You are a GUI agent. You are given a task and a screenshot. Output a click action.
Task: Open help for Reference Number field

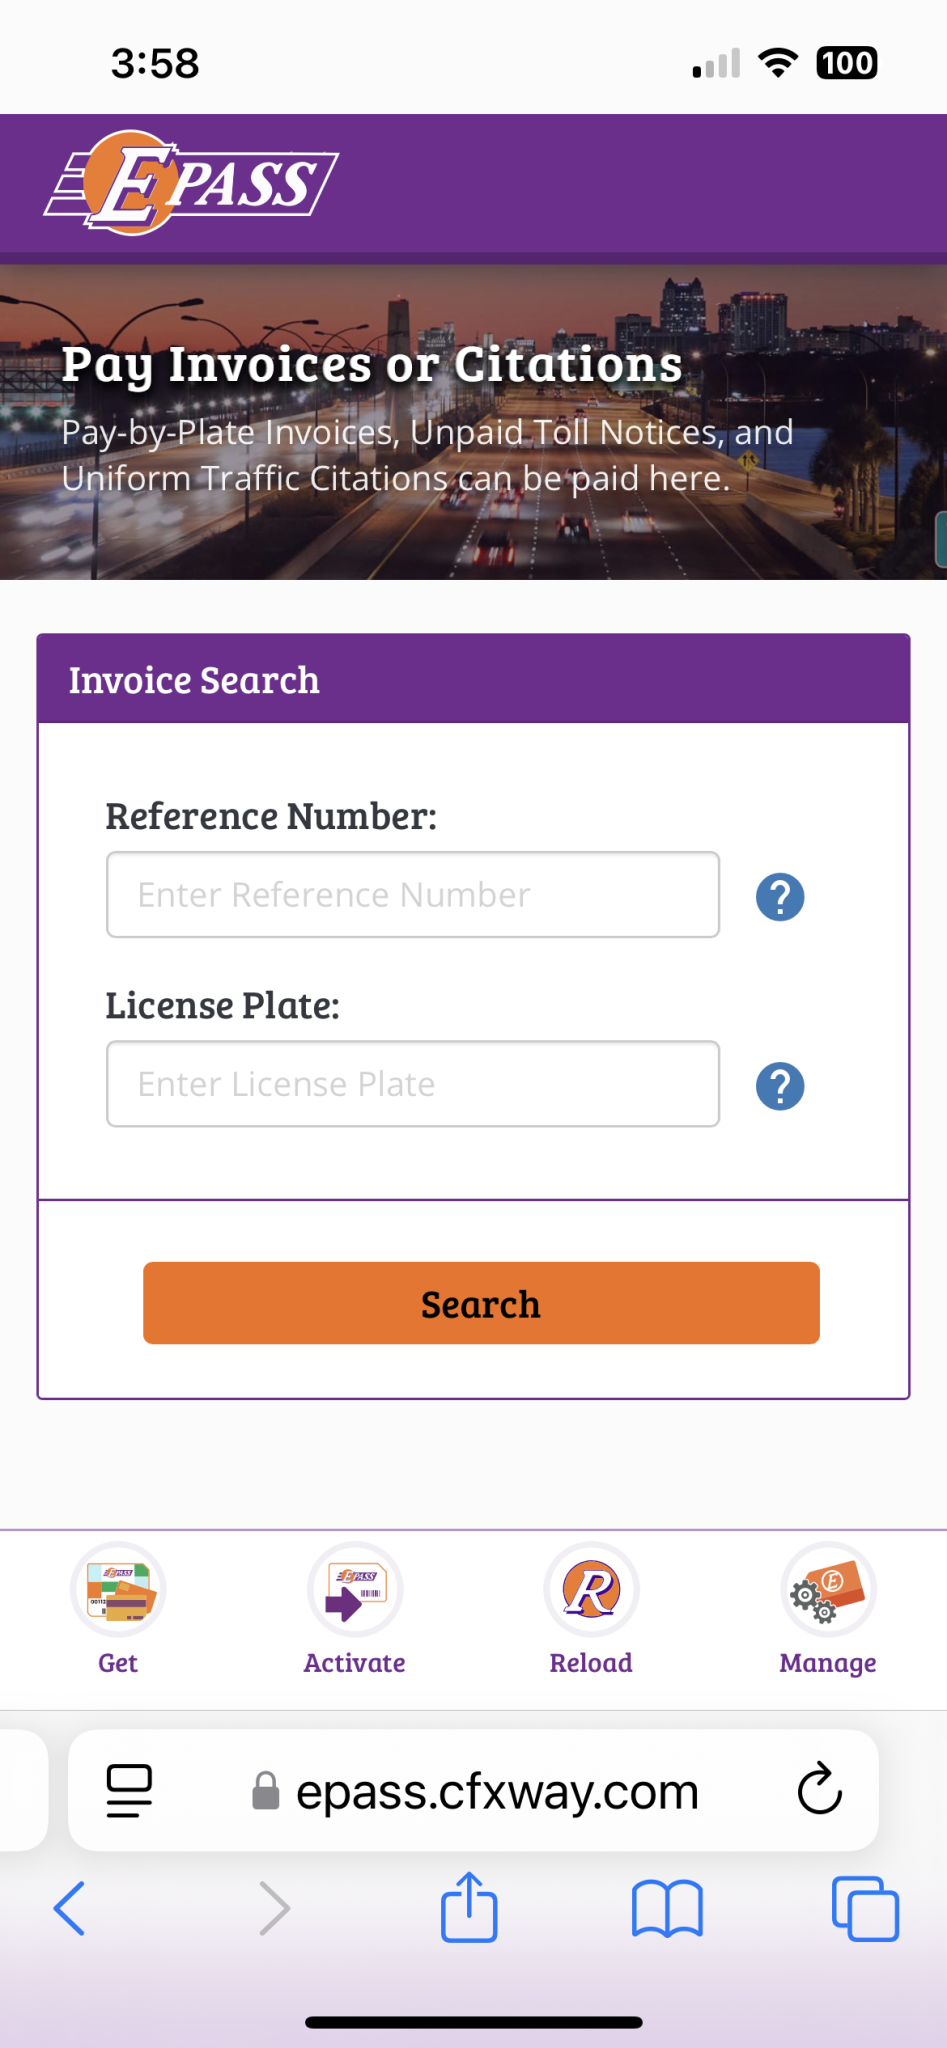click(780, 897)
